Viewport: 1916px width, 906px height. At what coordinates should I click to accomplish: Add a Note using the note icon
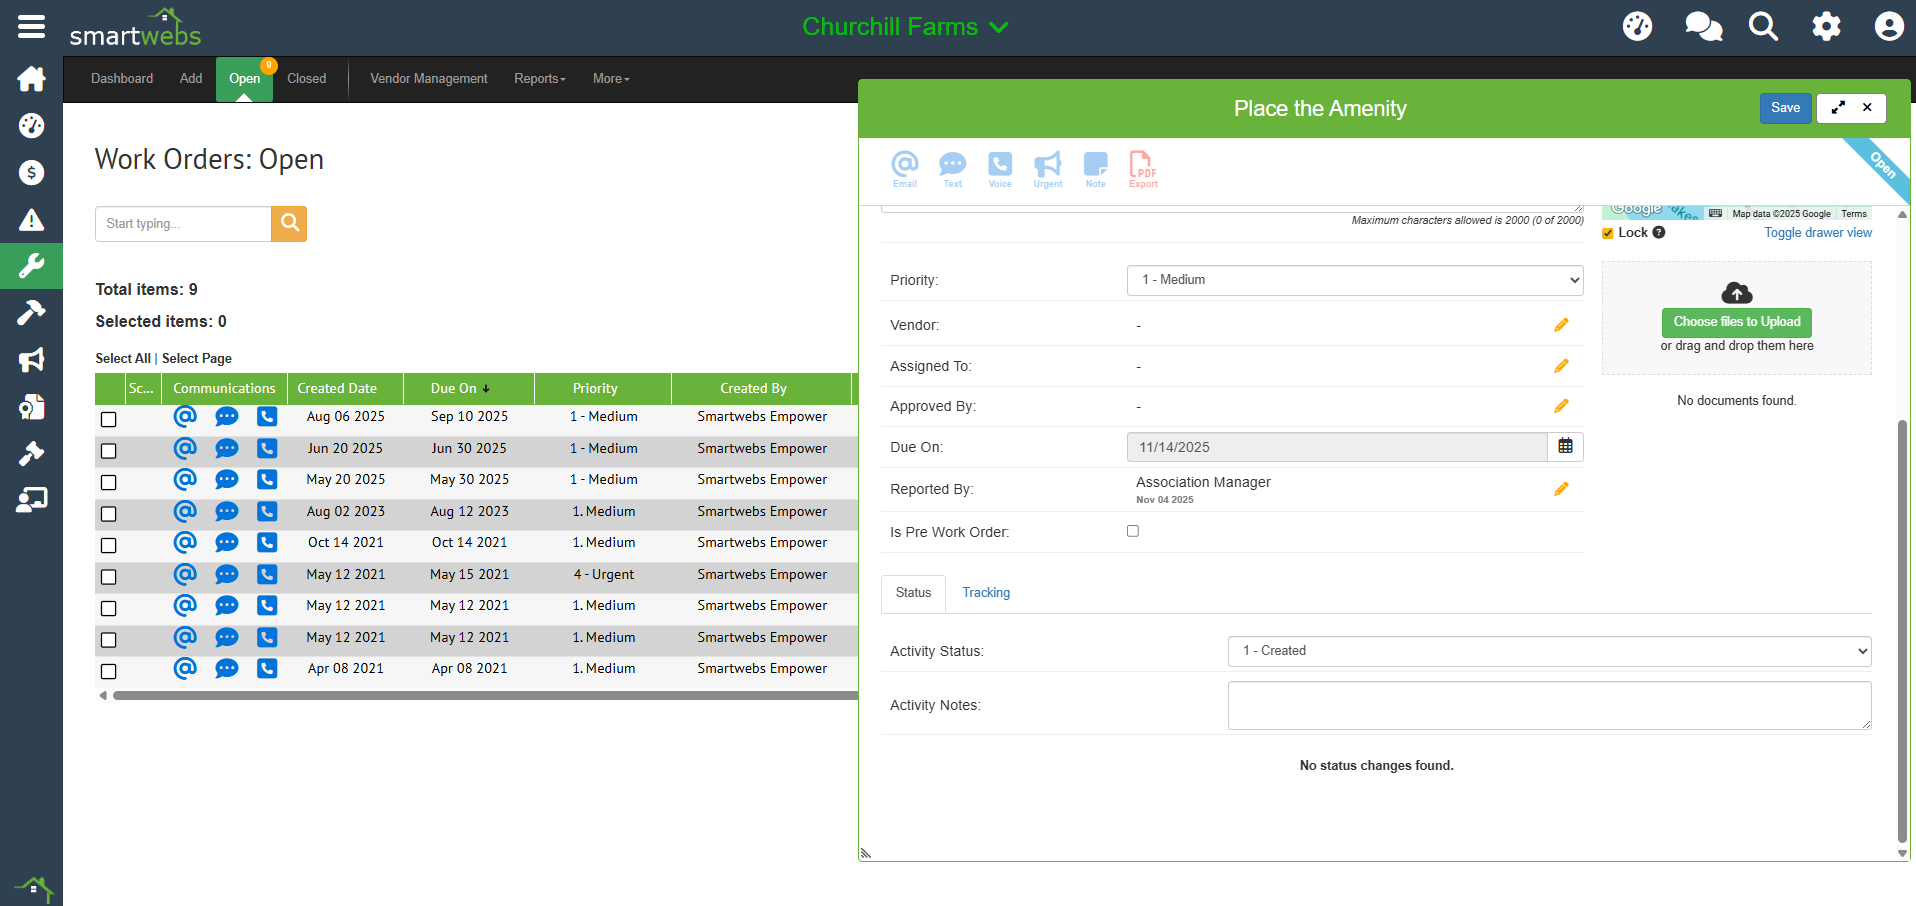pos(1095,166)
